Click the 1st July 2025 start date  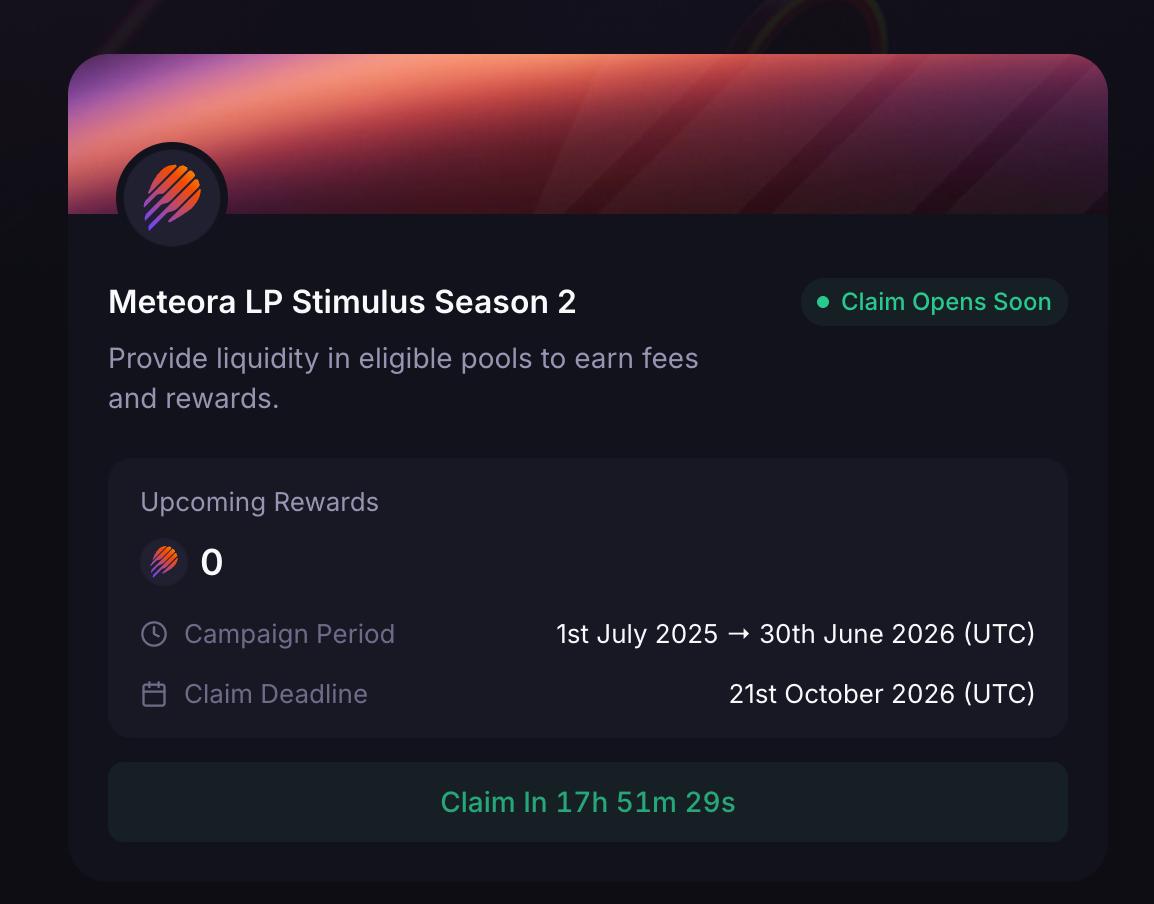click(637, 634)
